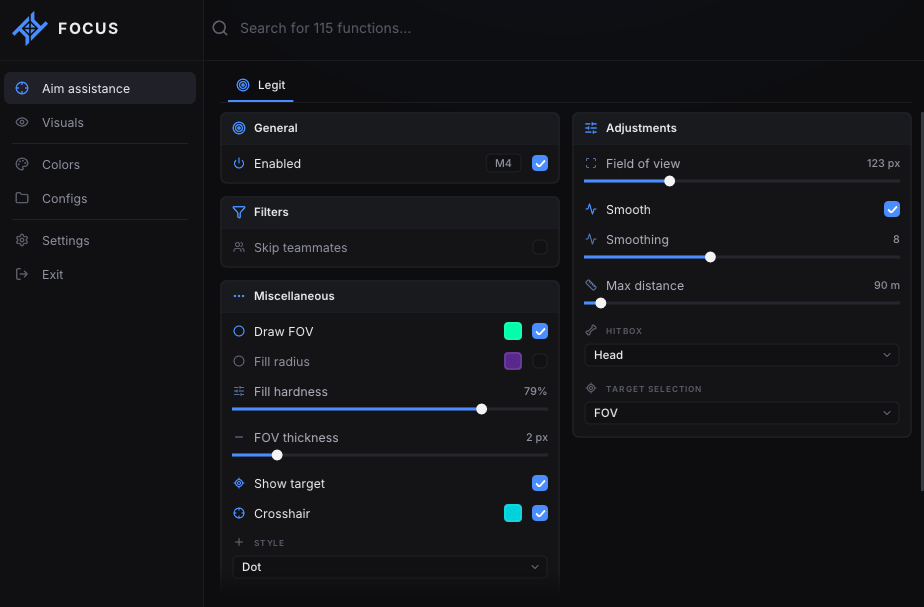
Task: Open the Visuals menu item
Action: pyautogui.click(x=100, y=123)
